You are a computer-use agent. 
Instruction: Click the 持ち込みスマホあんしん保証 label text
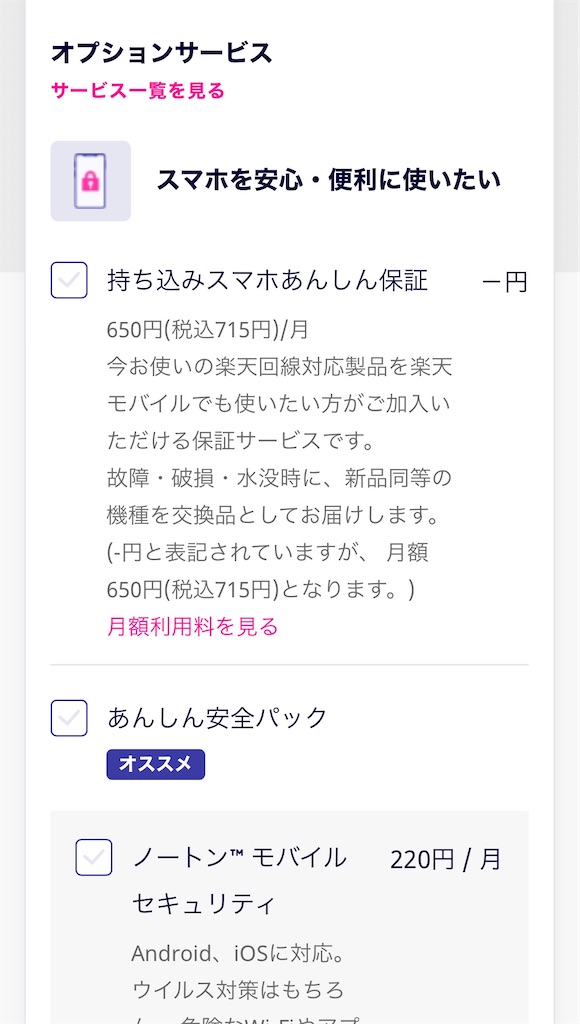[265, 282]
